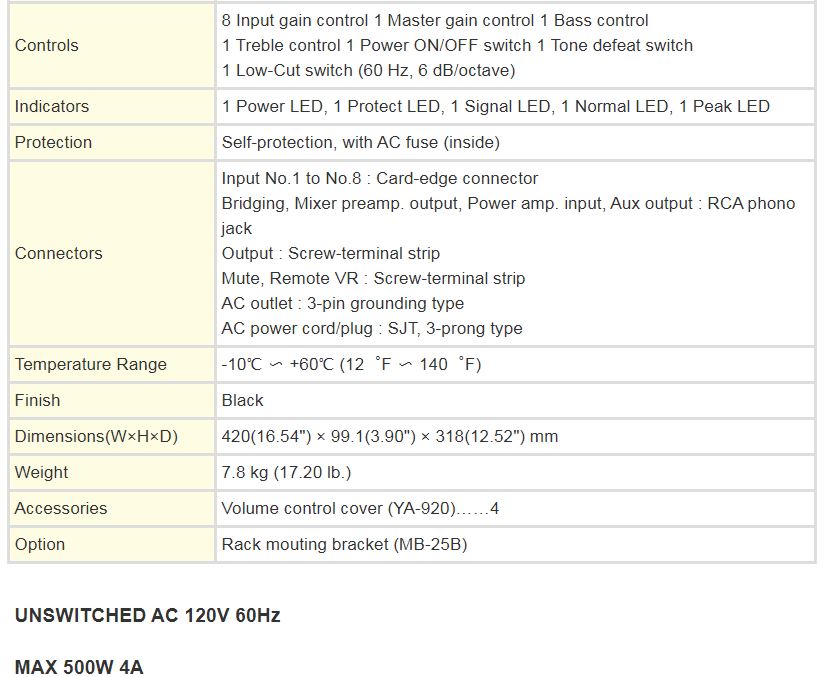This screenshot has height=677, width=829.
Task: Click the Finish row label
Action: pyautogui.click(x=37, y=400)
